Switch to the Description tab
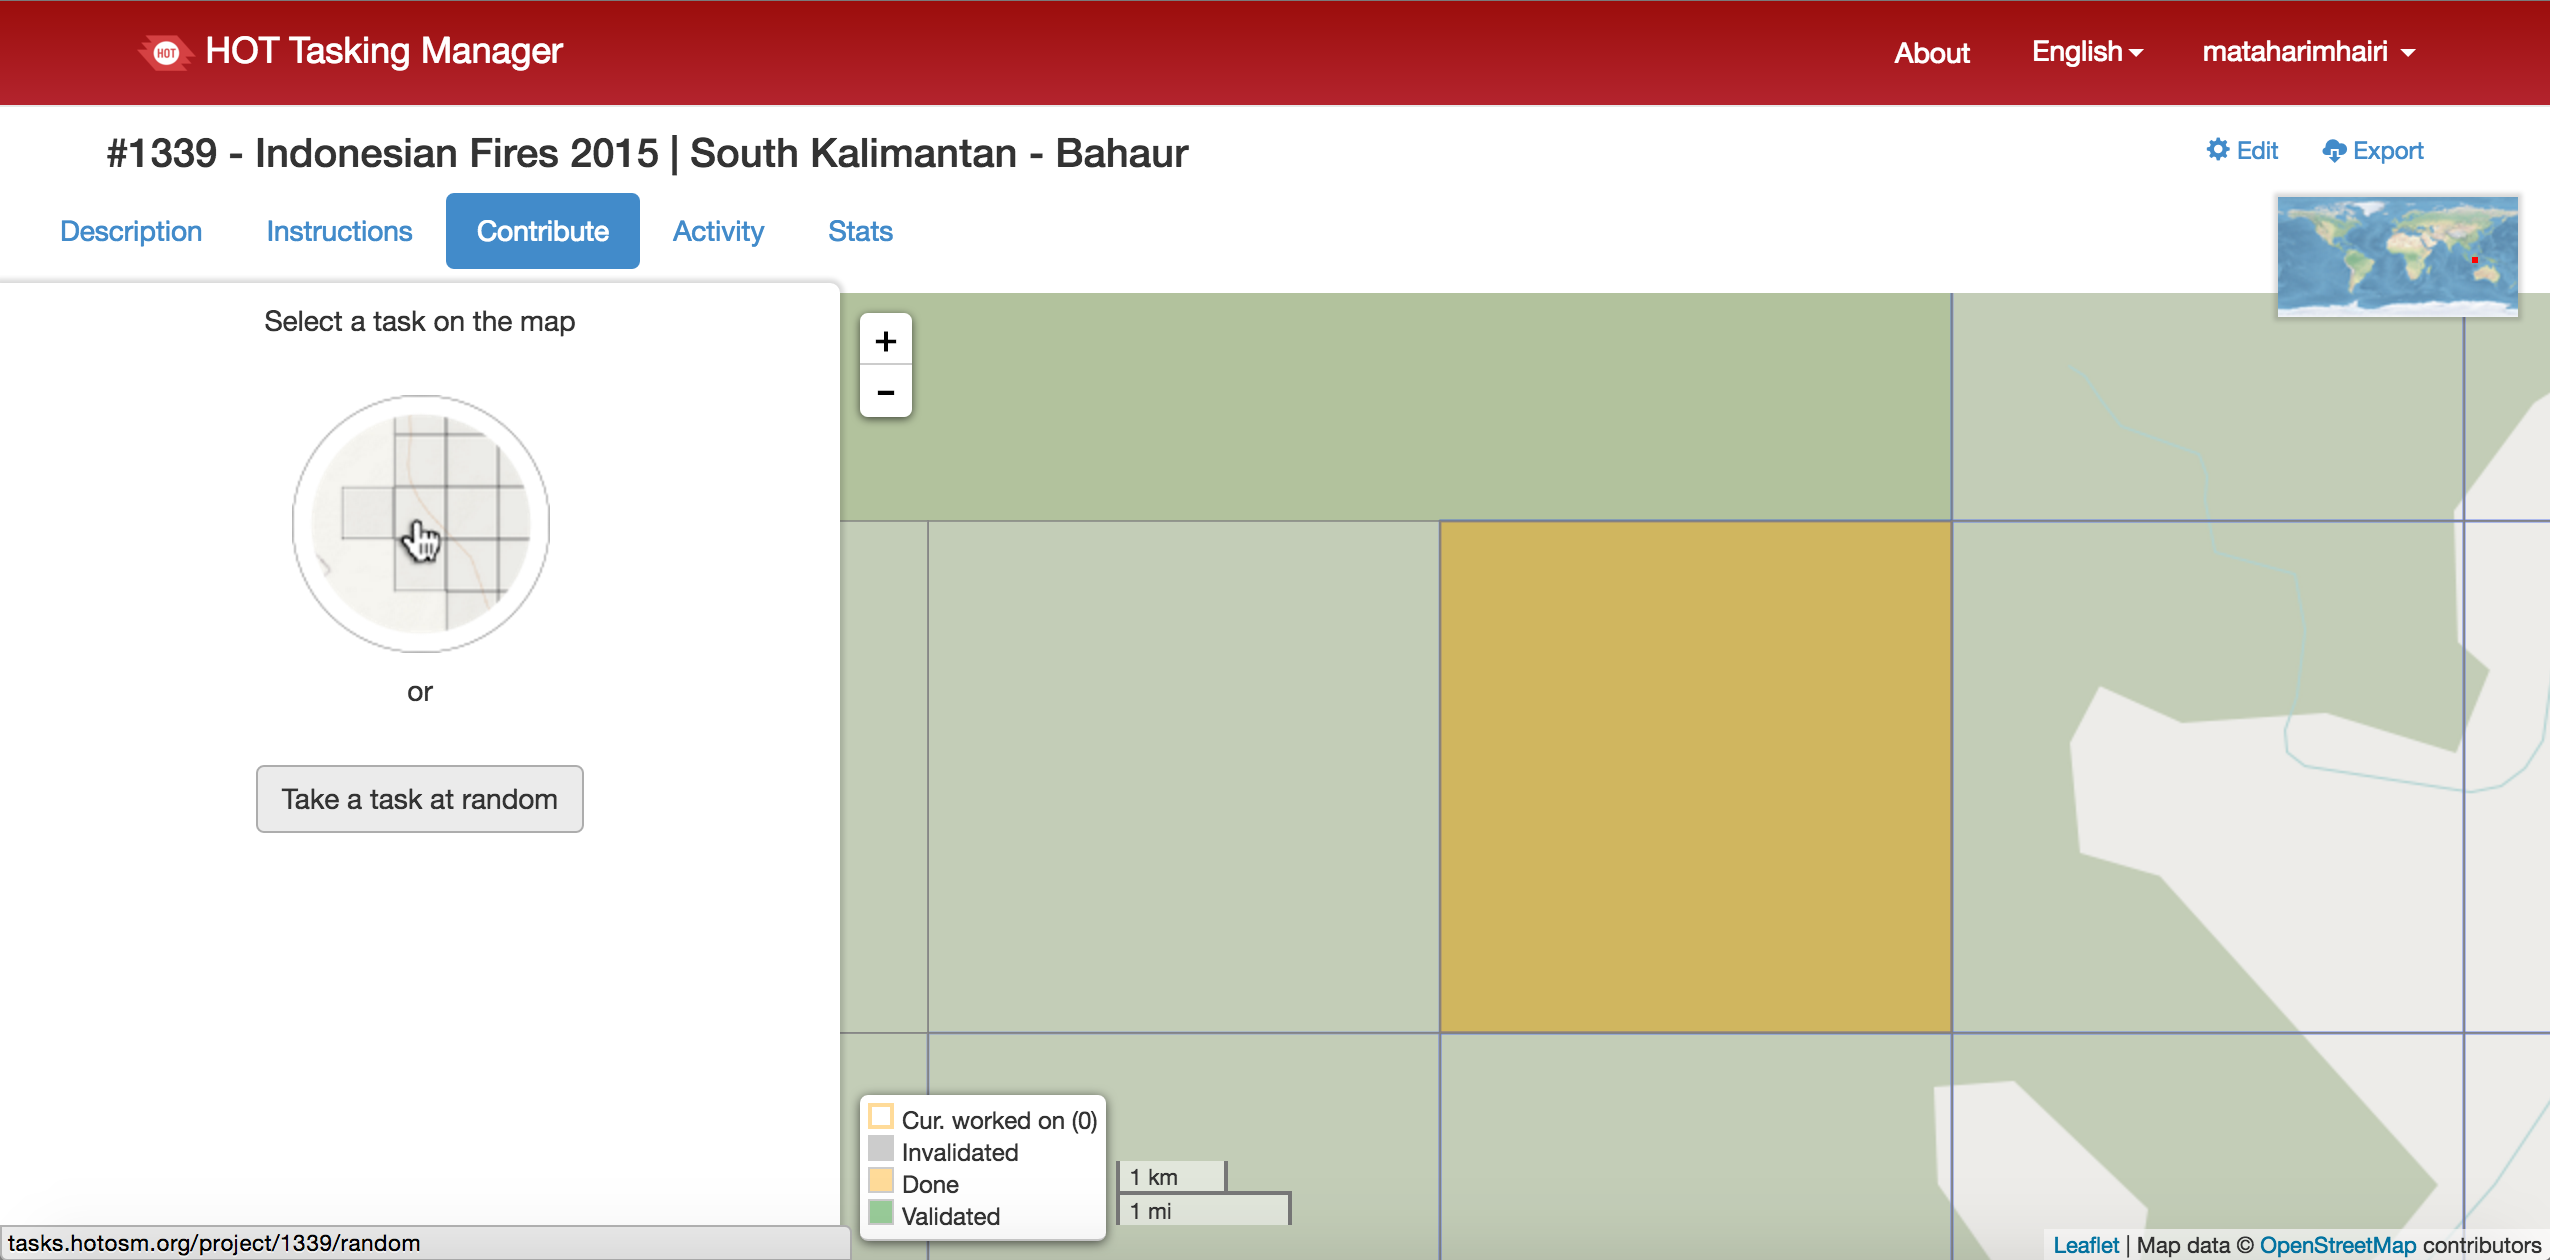This screenshot has height=1260, width=2550. (x=131, y=231)
